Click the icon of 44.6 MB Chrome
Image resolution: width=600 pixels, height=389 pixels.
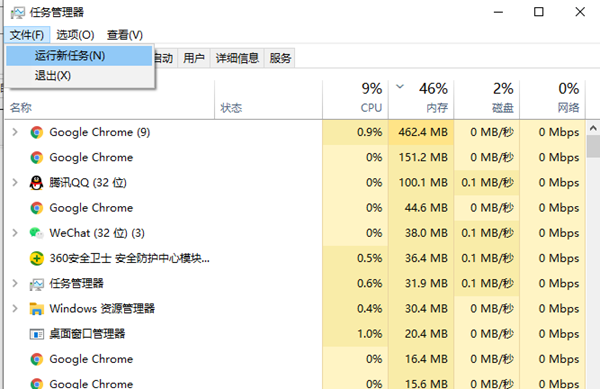pyautogui.click(x=37, y=208)
